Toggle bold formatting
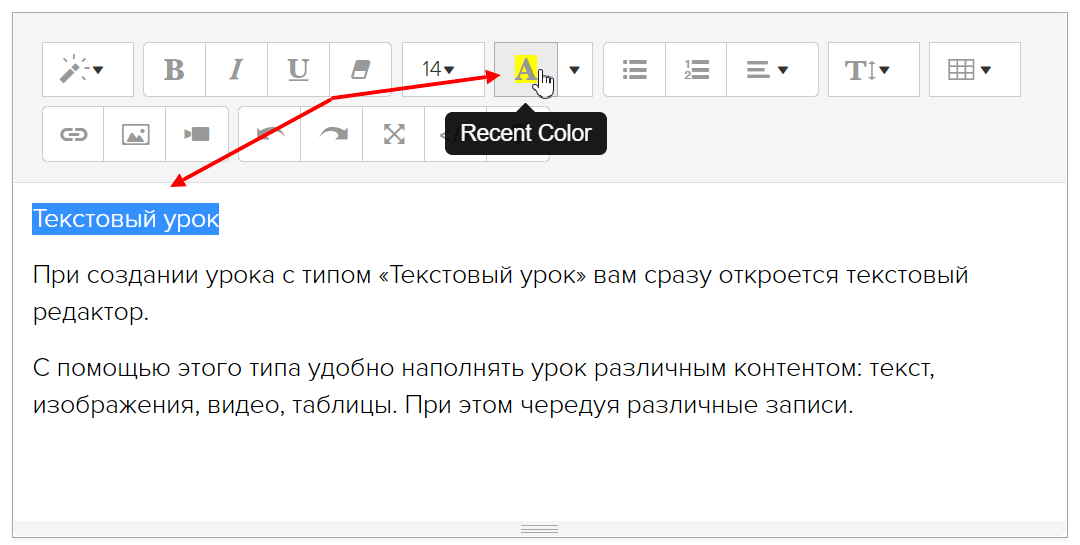This screenshot has width=1080, height=545. [174, 70]
